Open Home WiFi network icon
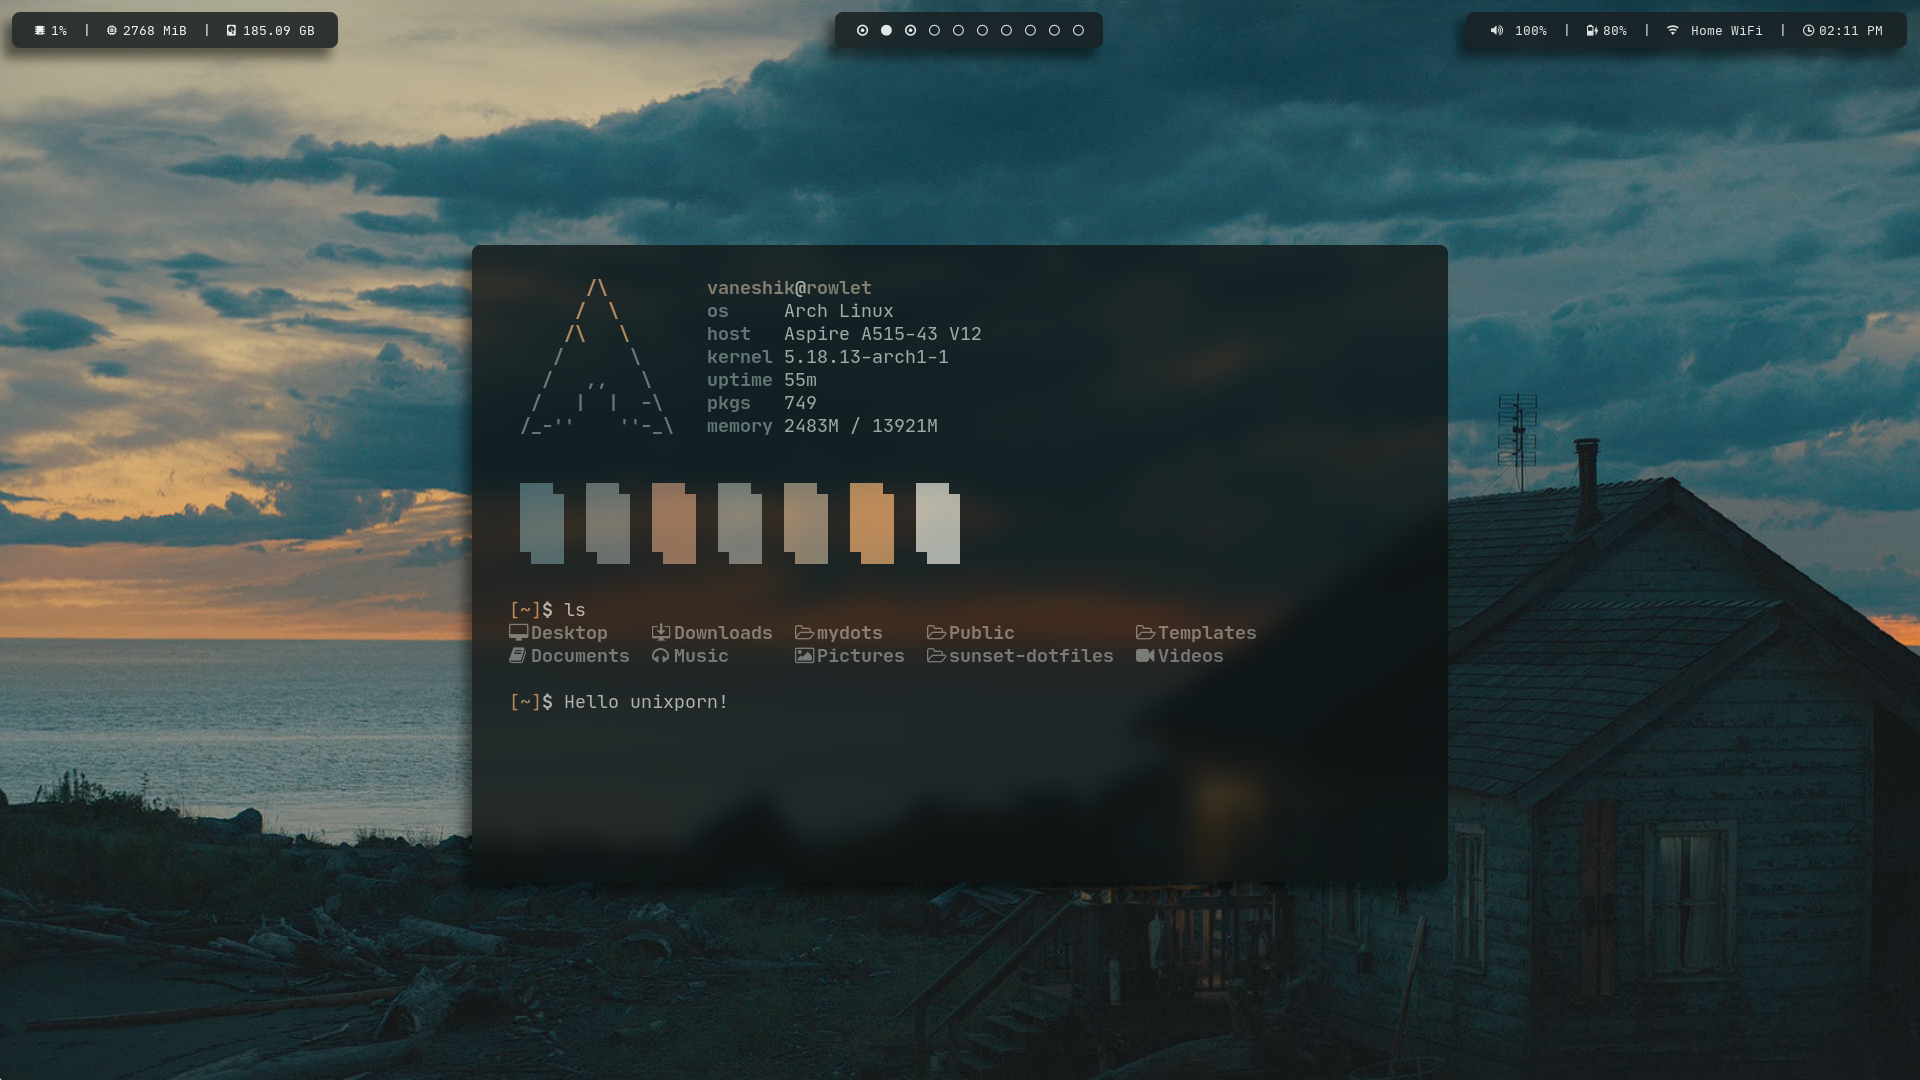Screen dimensions: 1920x1080 (1673, 31)
